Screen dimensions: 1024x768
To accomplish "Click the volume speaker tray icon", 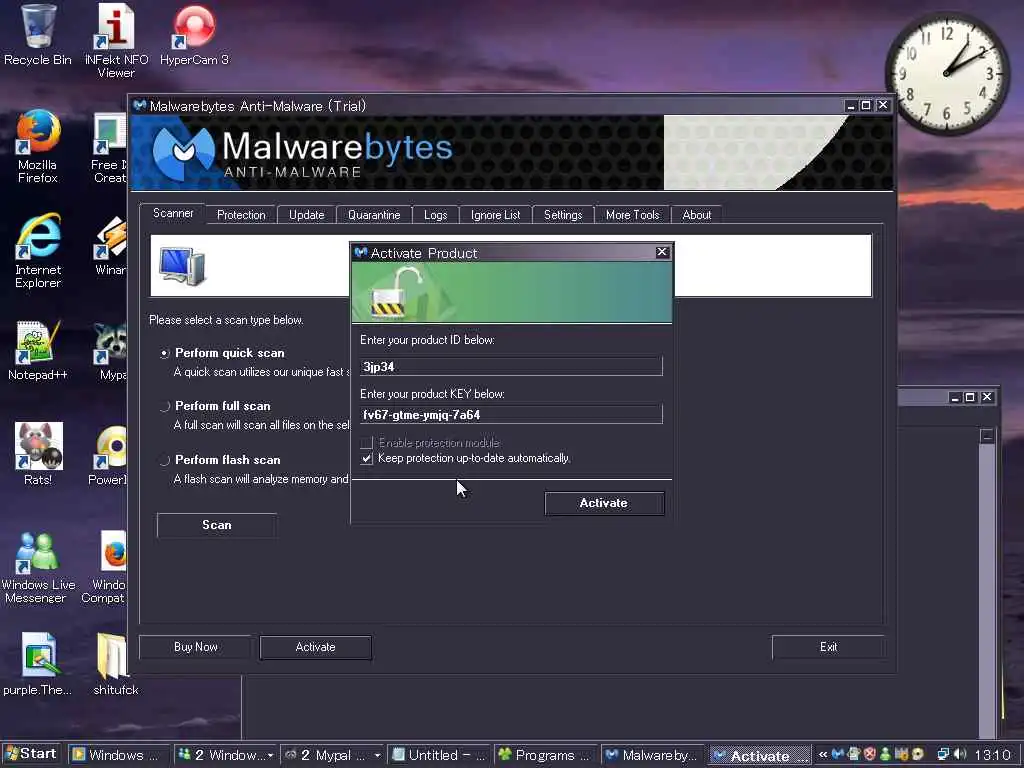I will point(959,754).
